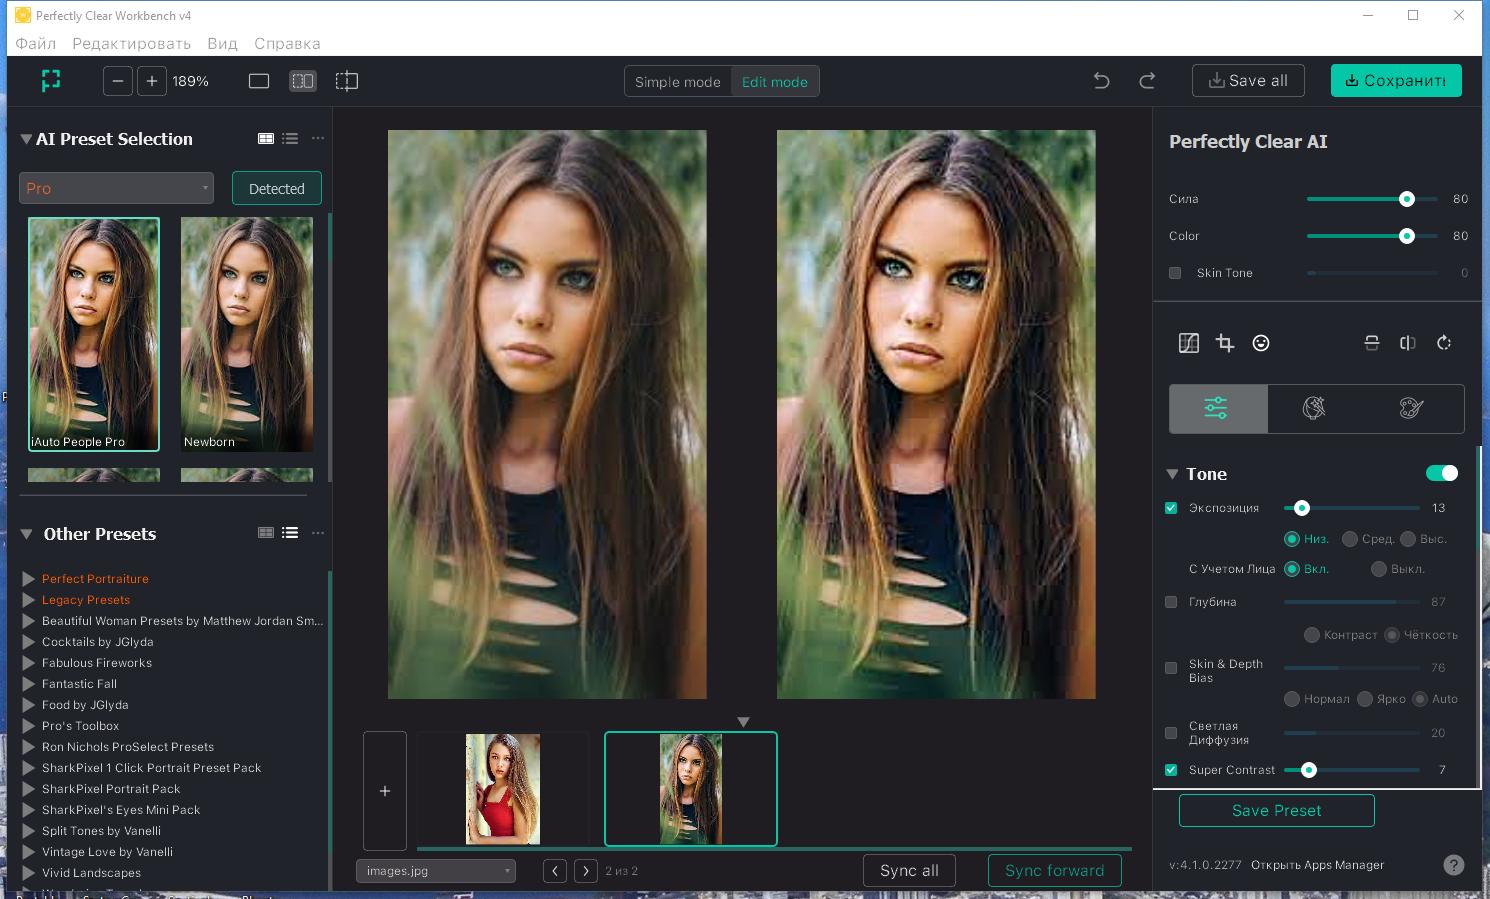Viewport: 1490px width, 899px height.
Task: Open the Pro preset group dropdown
Action: 116,188
